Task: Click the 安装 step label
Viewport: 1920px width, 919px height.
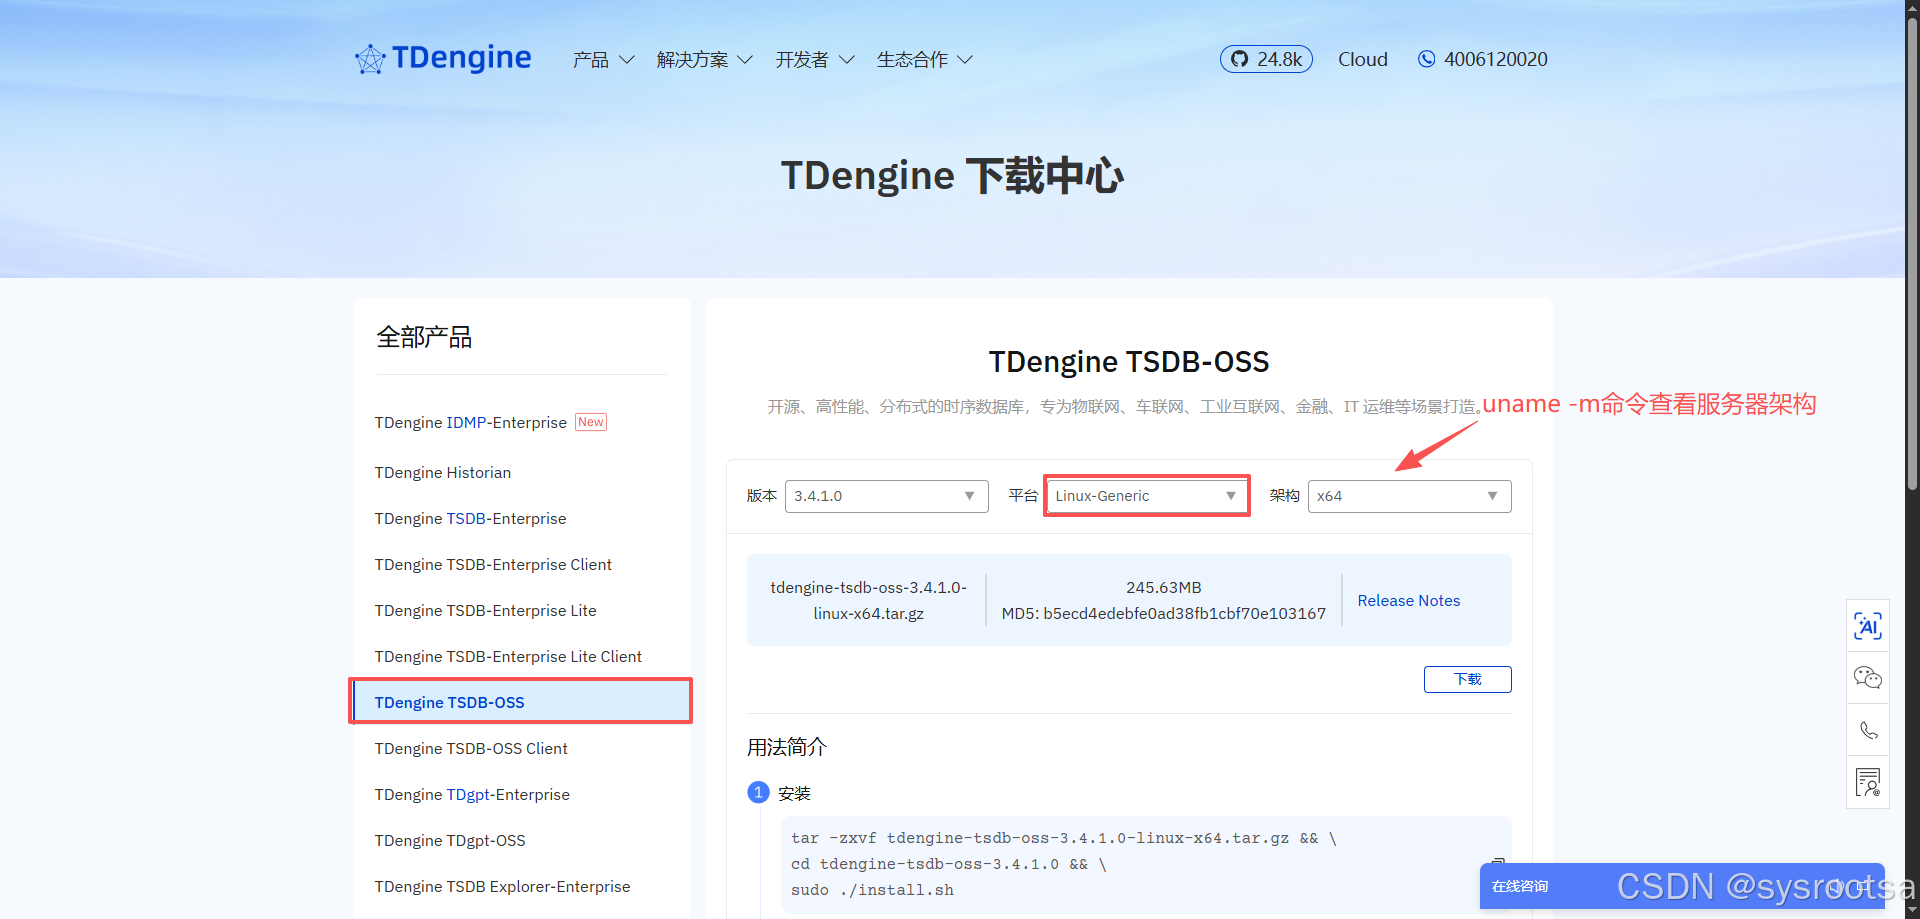Action: (x=794, y=793)
